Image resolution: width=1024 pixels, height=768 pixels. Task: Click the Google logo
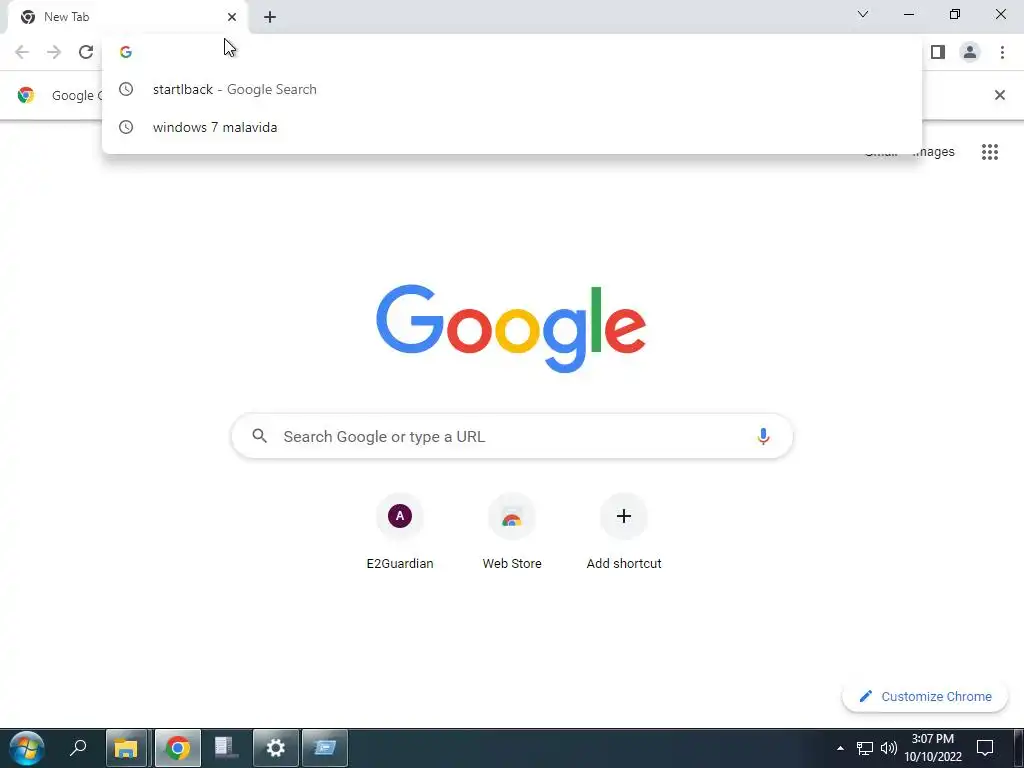pyautogui.click(x=511, y=328)
